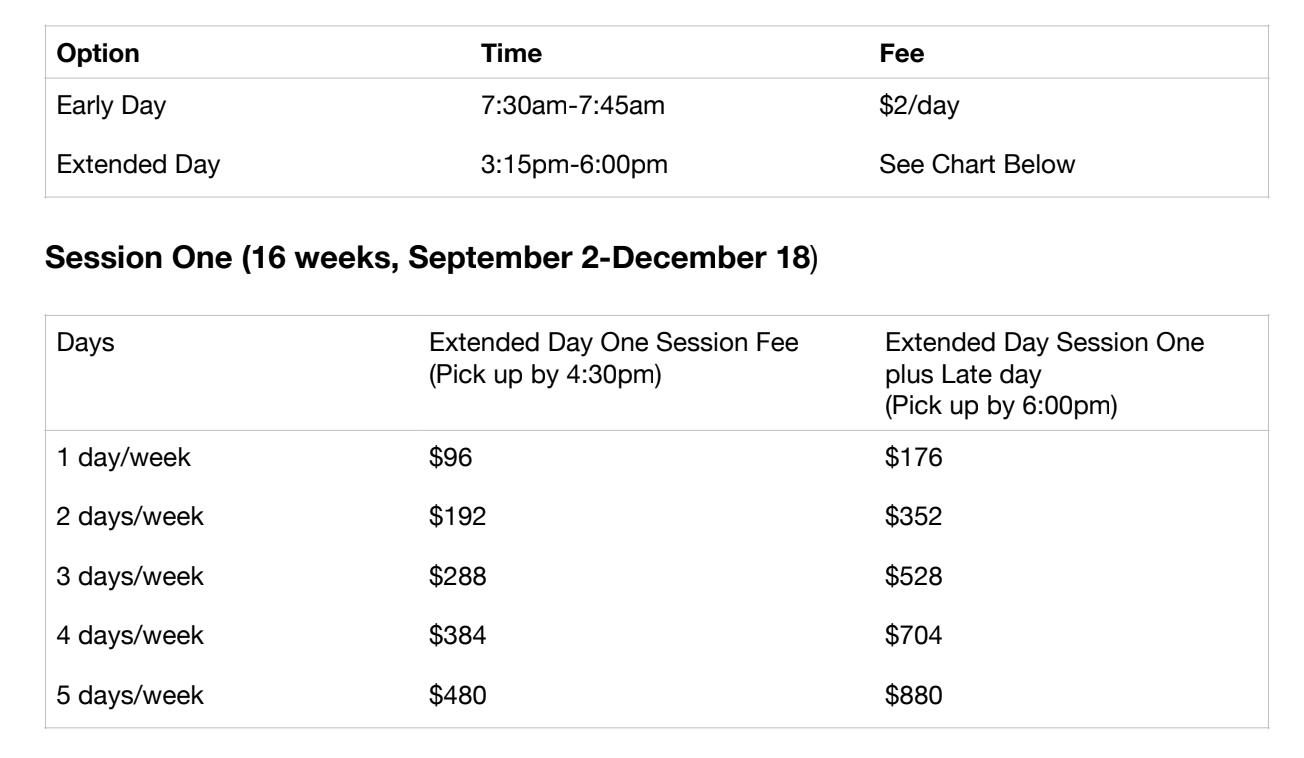Click the 7:30am-7:45am time cell
The image size is (1304, 758).
tap(571, 107)
